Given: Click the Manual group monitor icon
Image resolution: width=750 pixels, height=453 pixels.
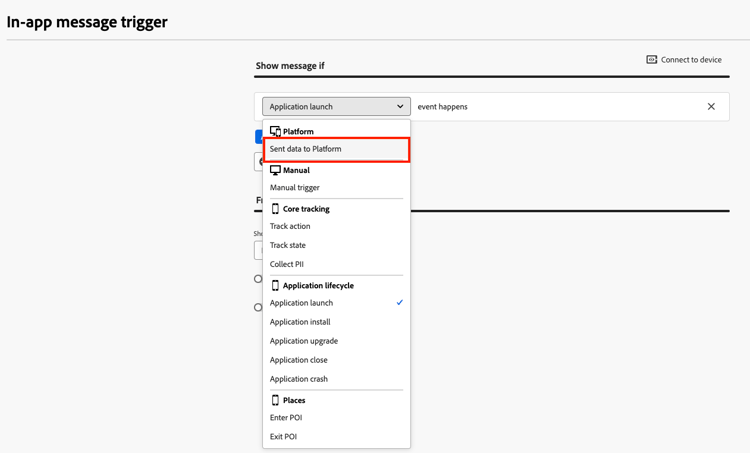Looking at the screenshot, I should pyautogui.click(x=275, y=170).
